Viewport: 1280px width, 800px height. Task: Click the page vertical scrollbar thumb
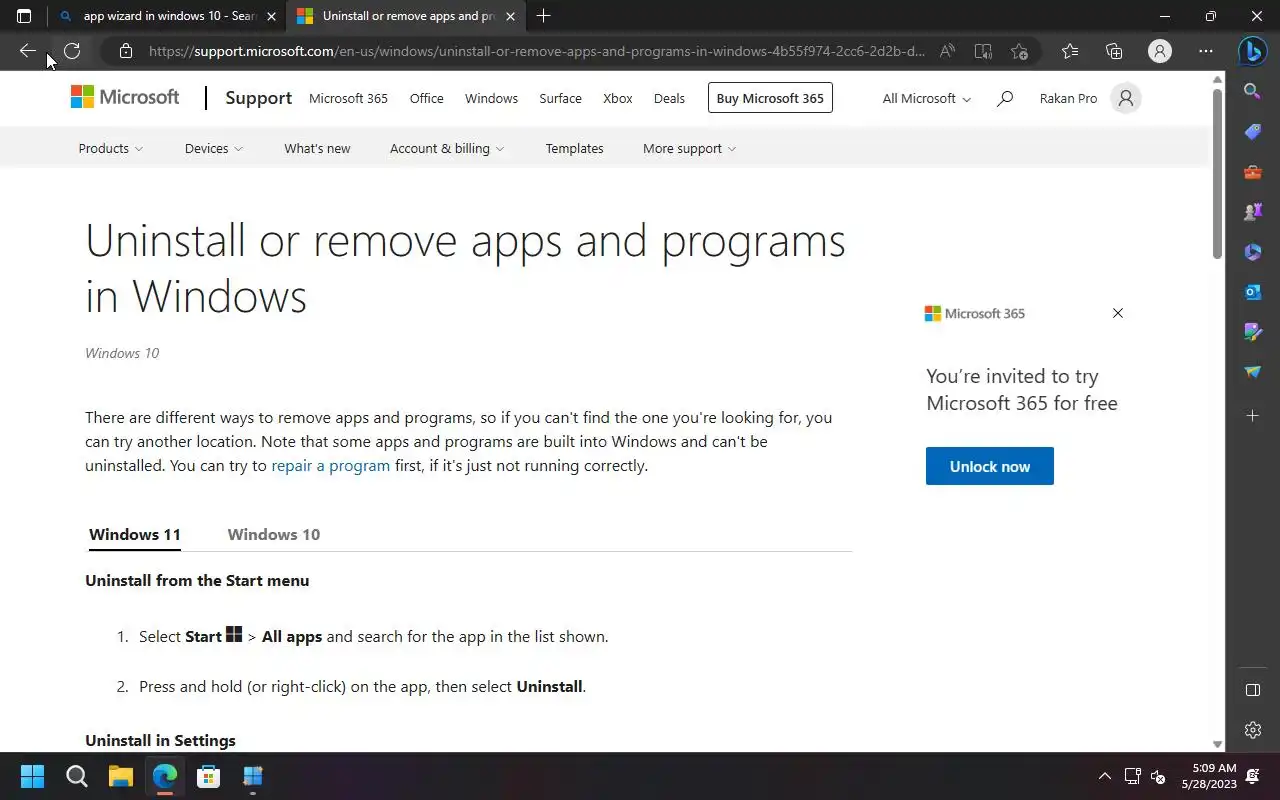pyautogui.click(x=1217, y=175)
